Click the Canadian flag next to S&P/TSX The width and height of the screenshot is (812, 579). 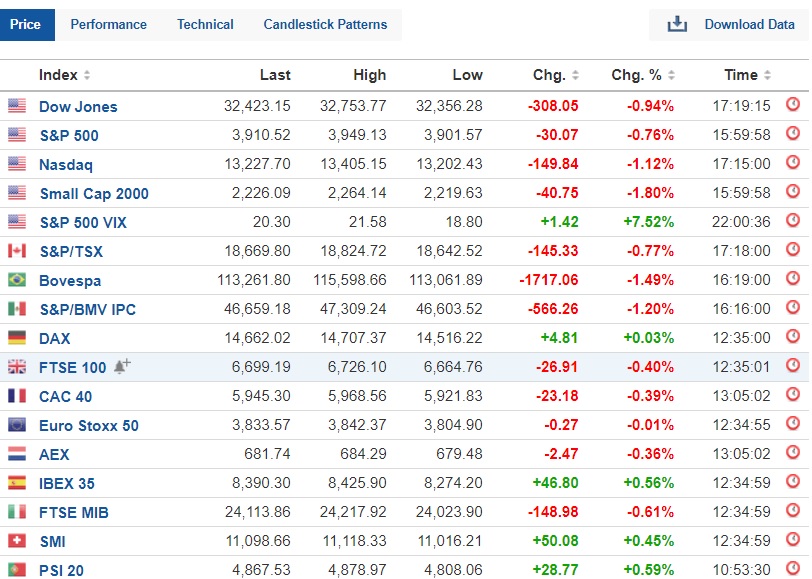click(x=17, y=251)
